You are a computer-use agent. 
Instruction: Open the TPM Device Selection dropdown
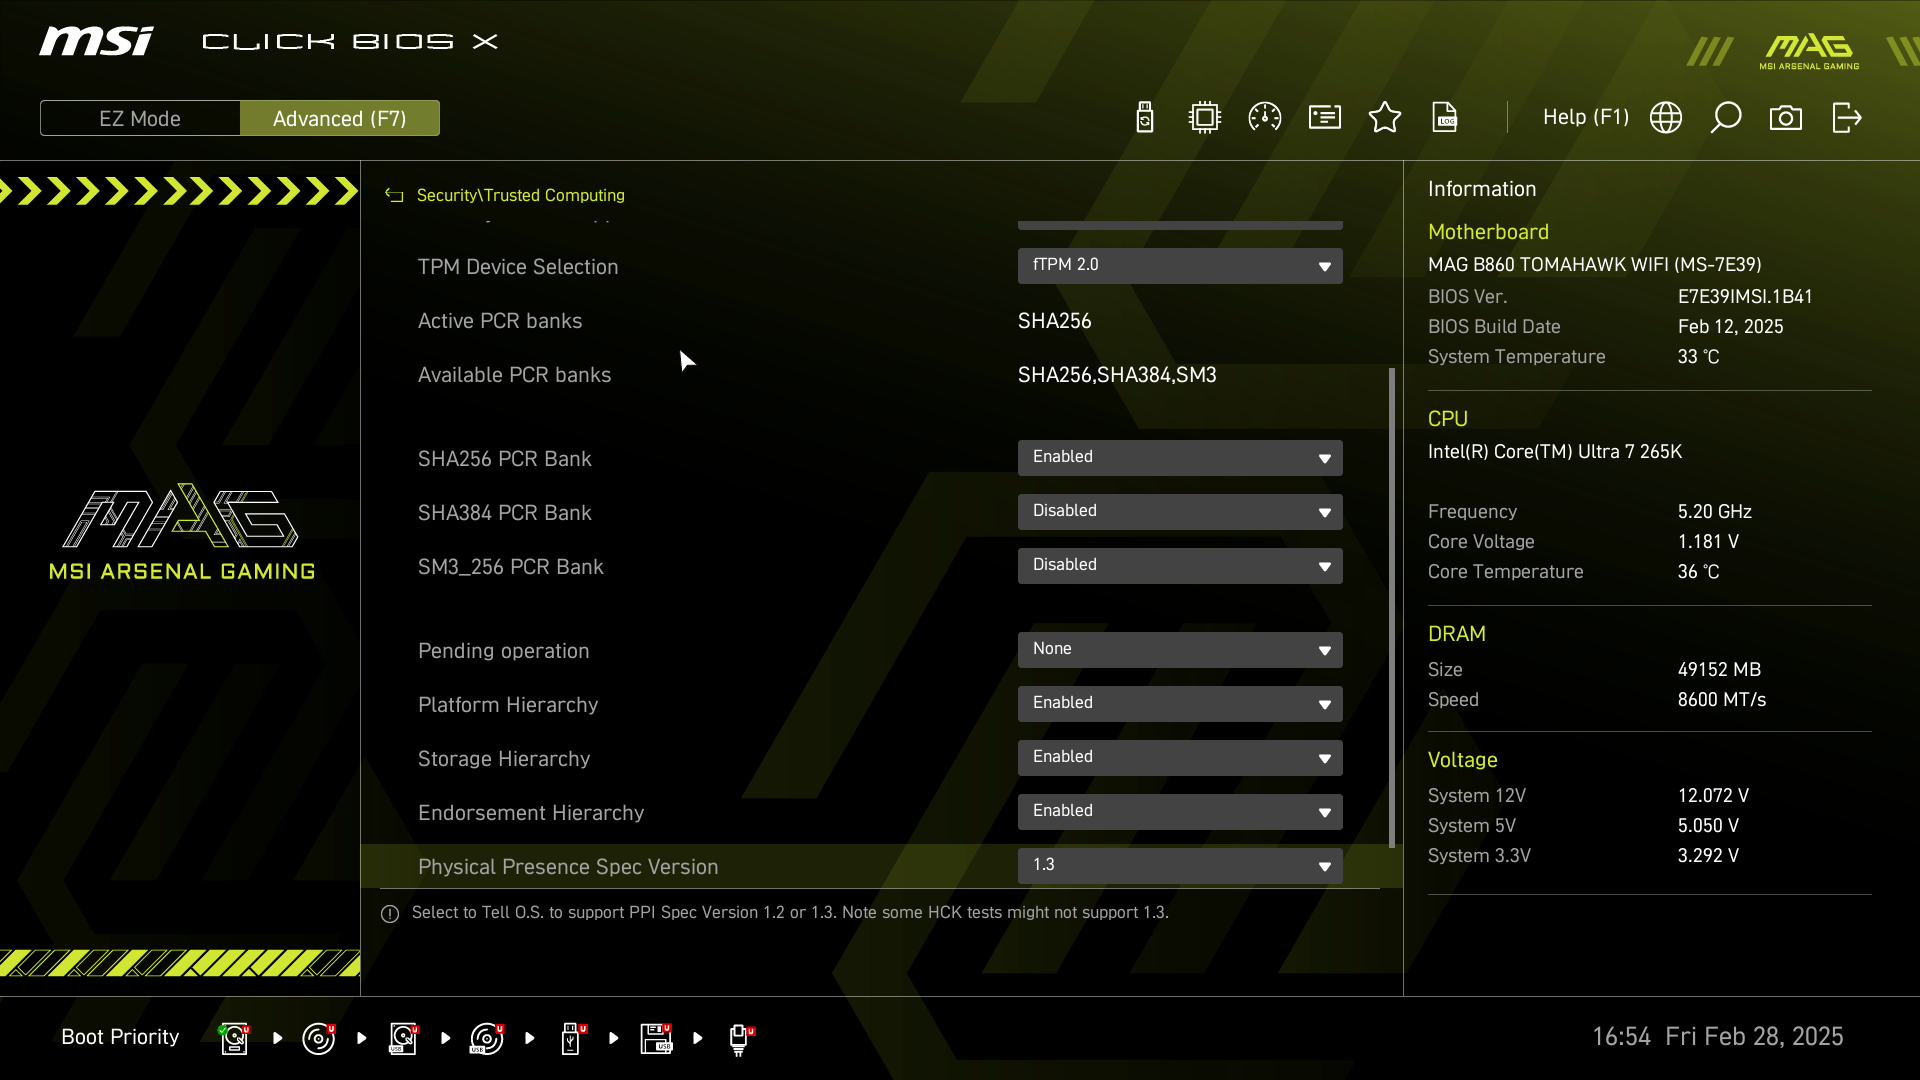[x=1180, y=266]
